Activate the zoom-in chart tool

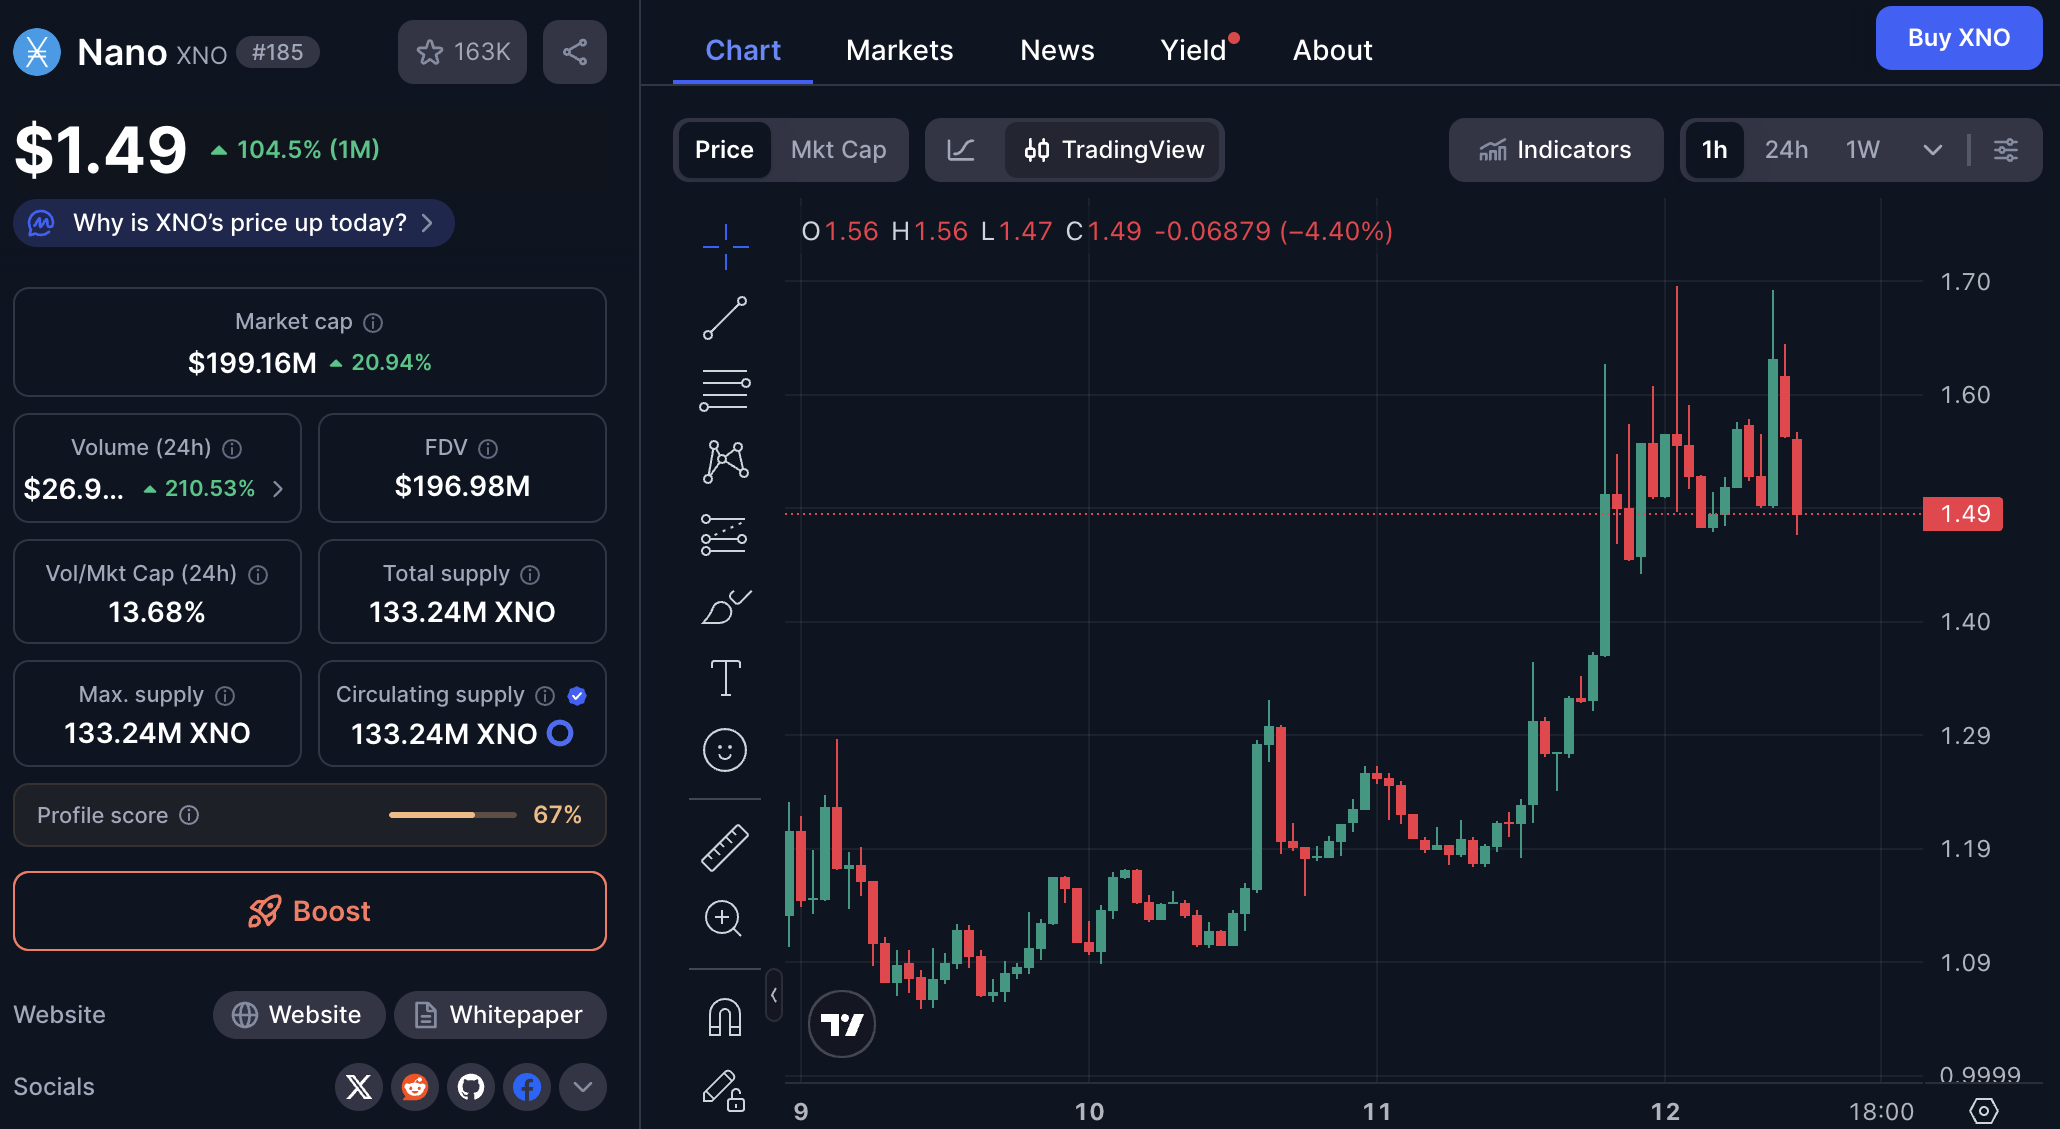723,918
